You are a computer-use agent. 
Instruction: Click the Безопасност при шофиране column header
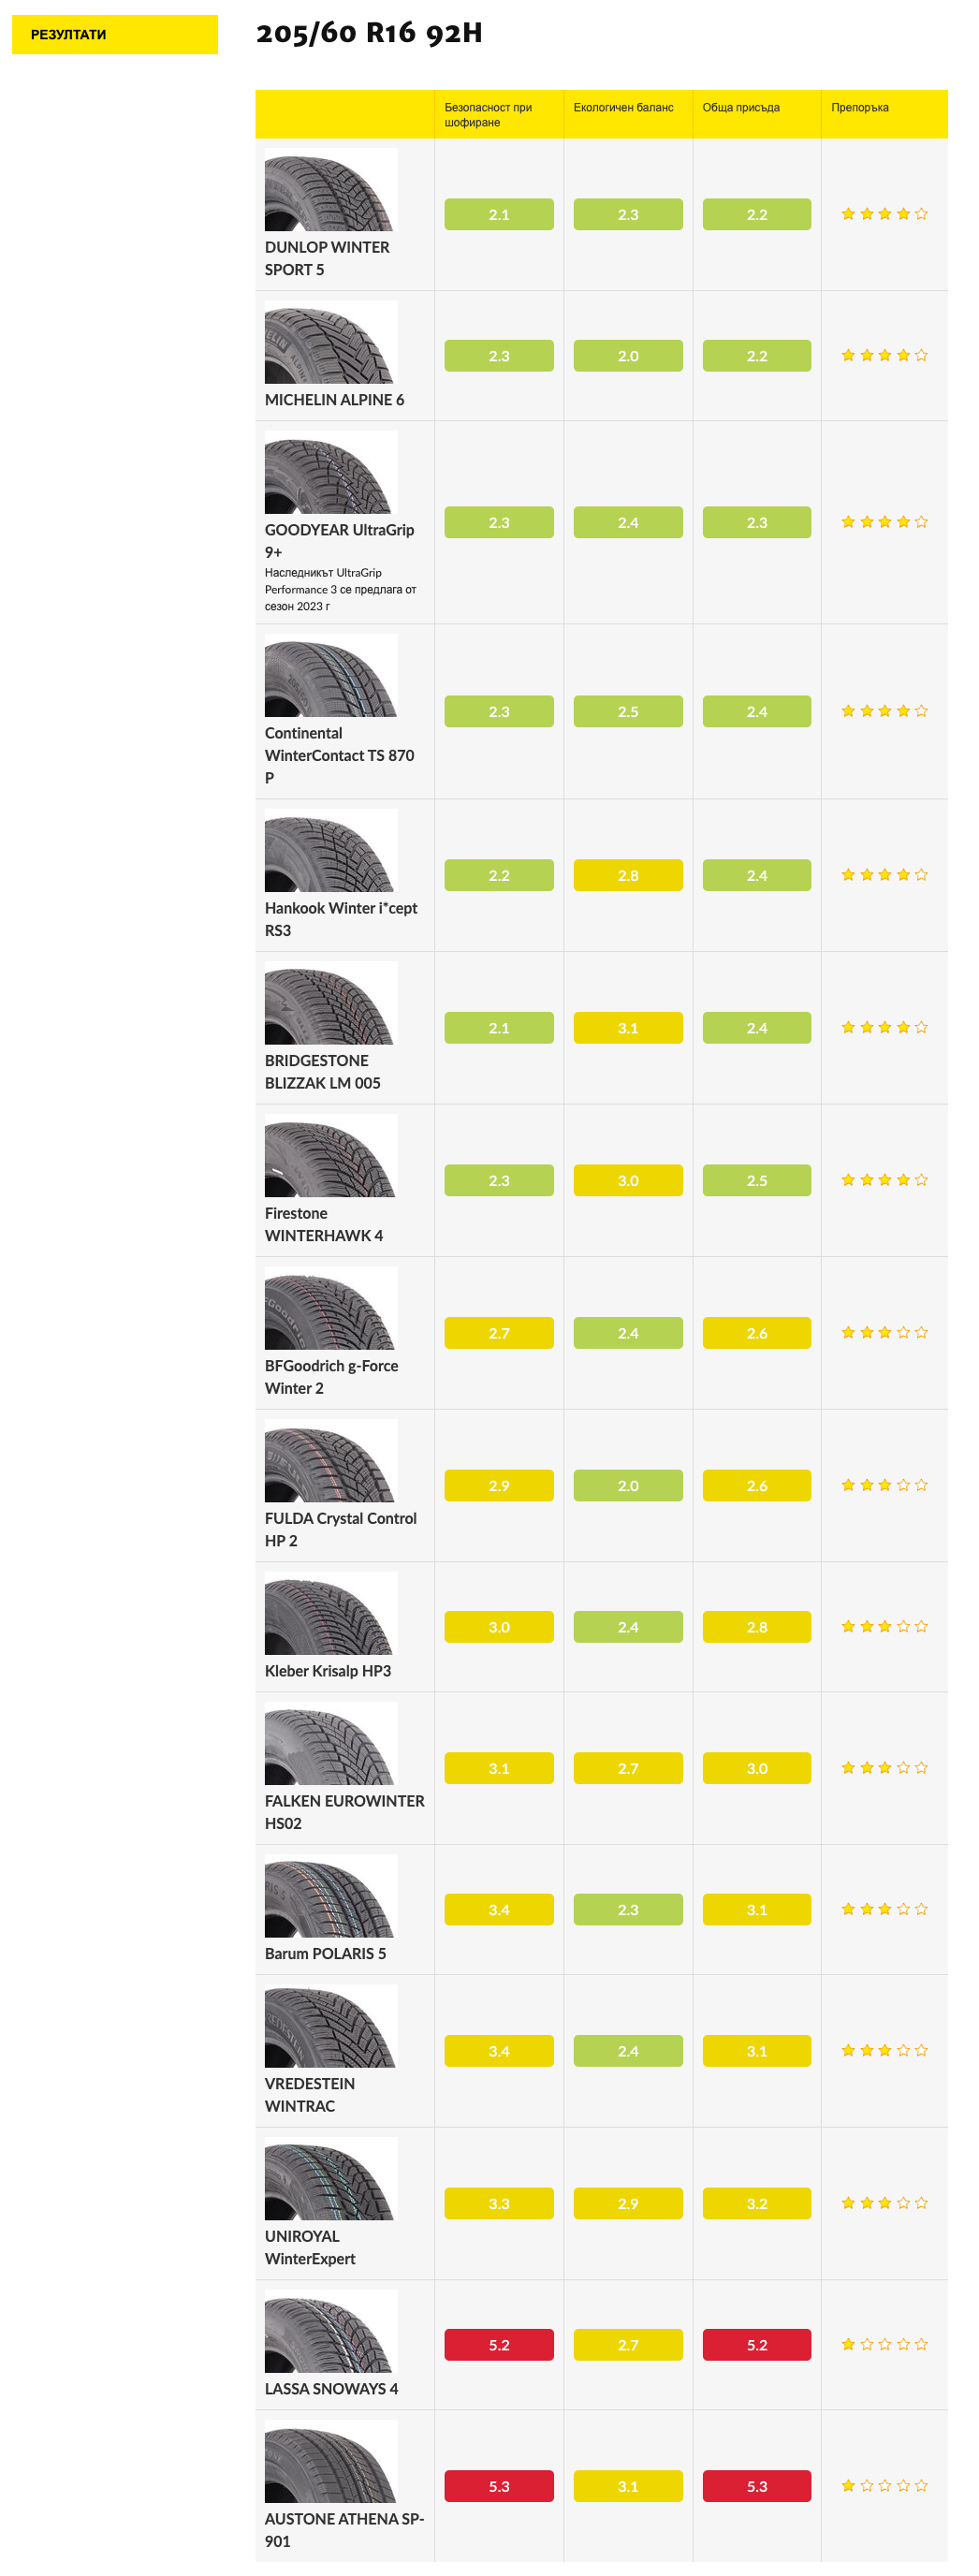pos(488,115)
